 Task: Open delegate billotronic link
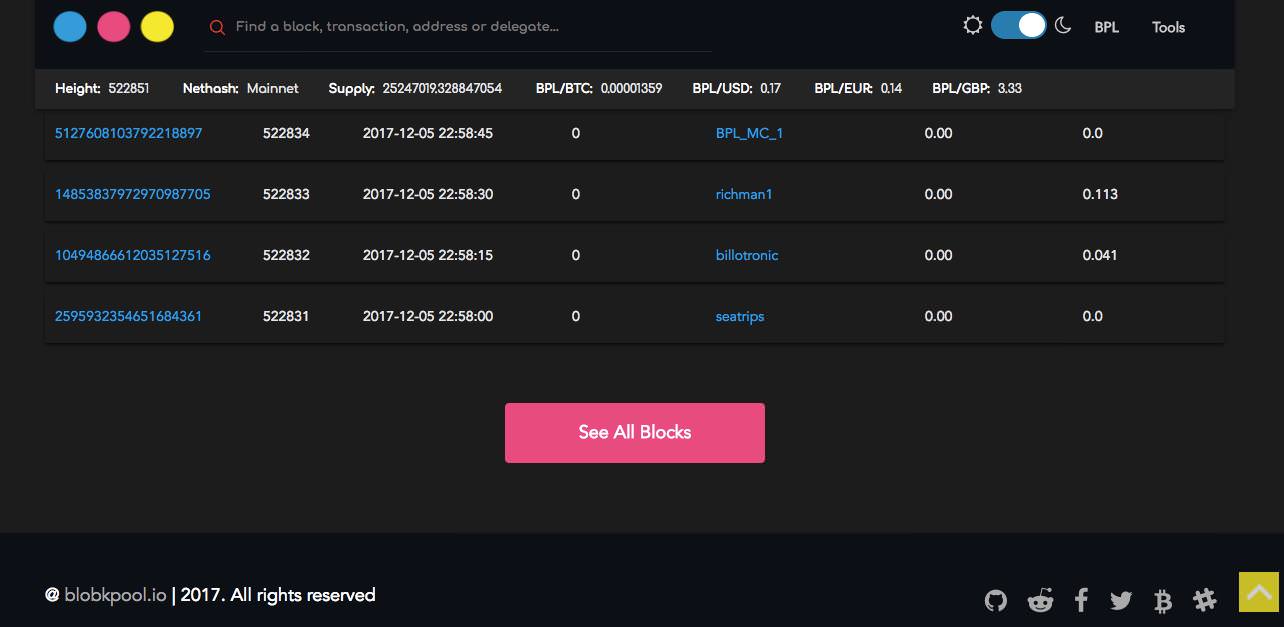(x=747, y=255)
